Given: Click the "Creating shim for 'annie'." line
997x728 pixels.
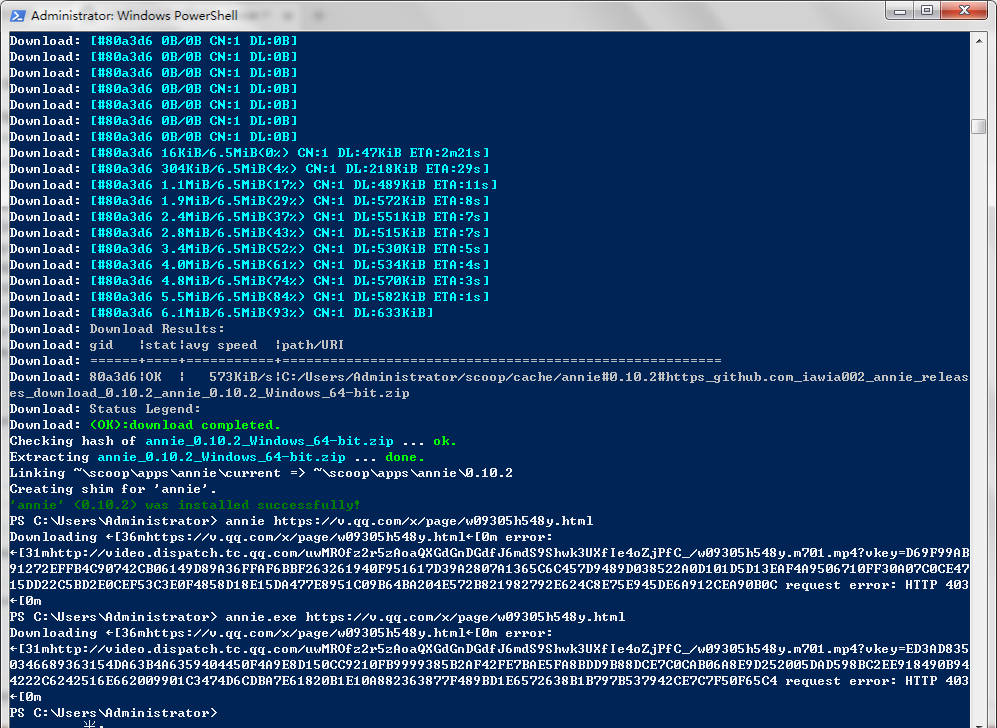Looking at the screenshot, I should pos(113,488).
